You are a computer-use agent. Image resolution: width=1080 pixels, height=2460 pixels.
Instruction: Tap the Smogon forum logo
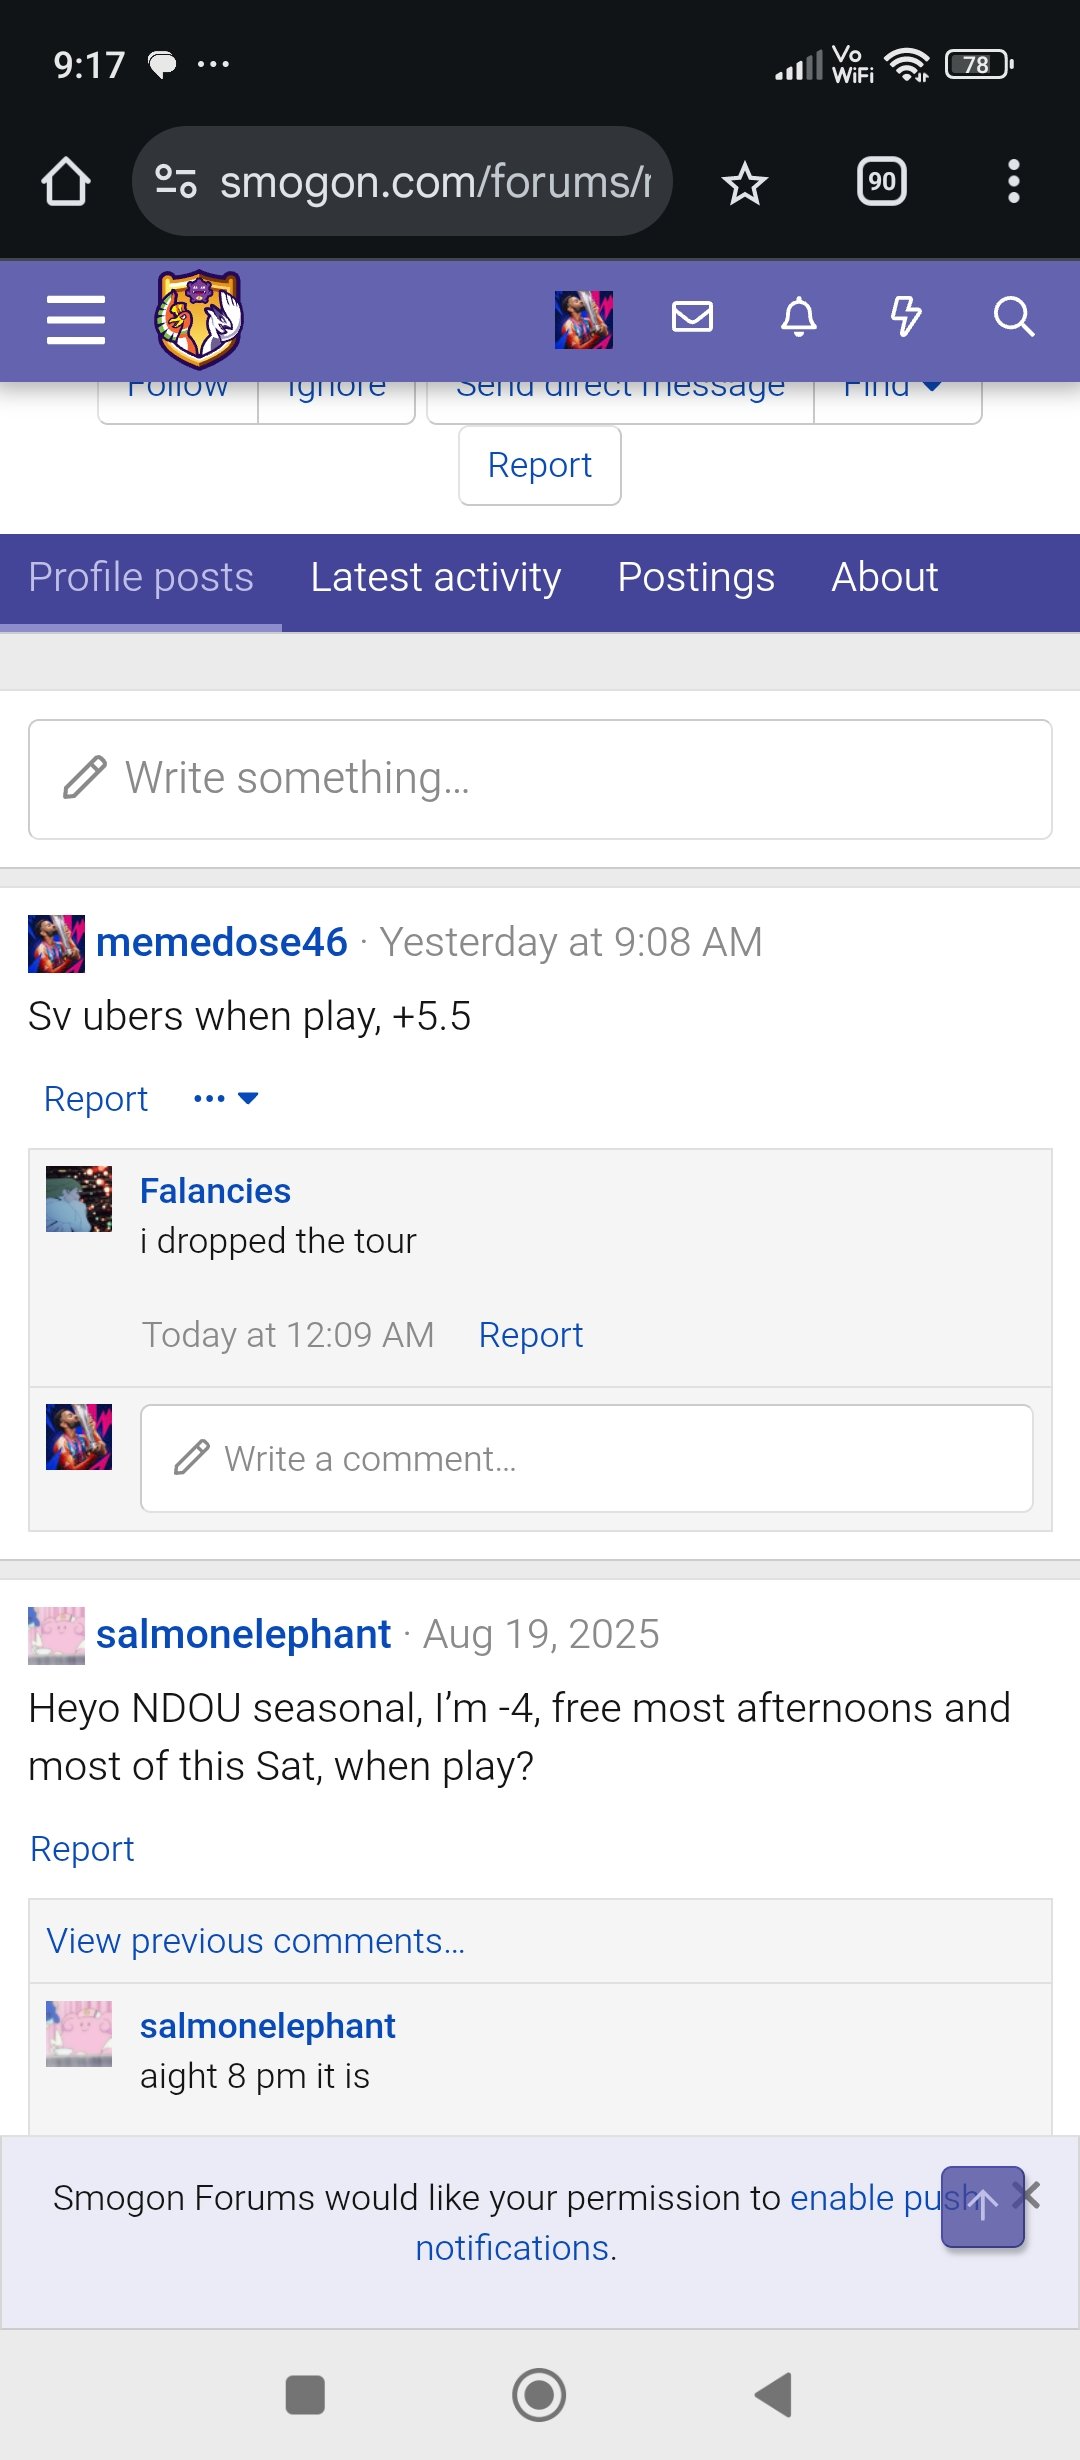(198, 320)
